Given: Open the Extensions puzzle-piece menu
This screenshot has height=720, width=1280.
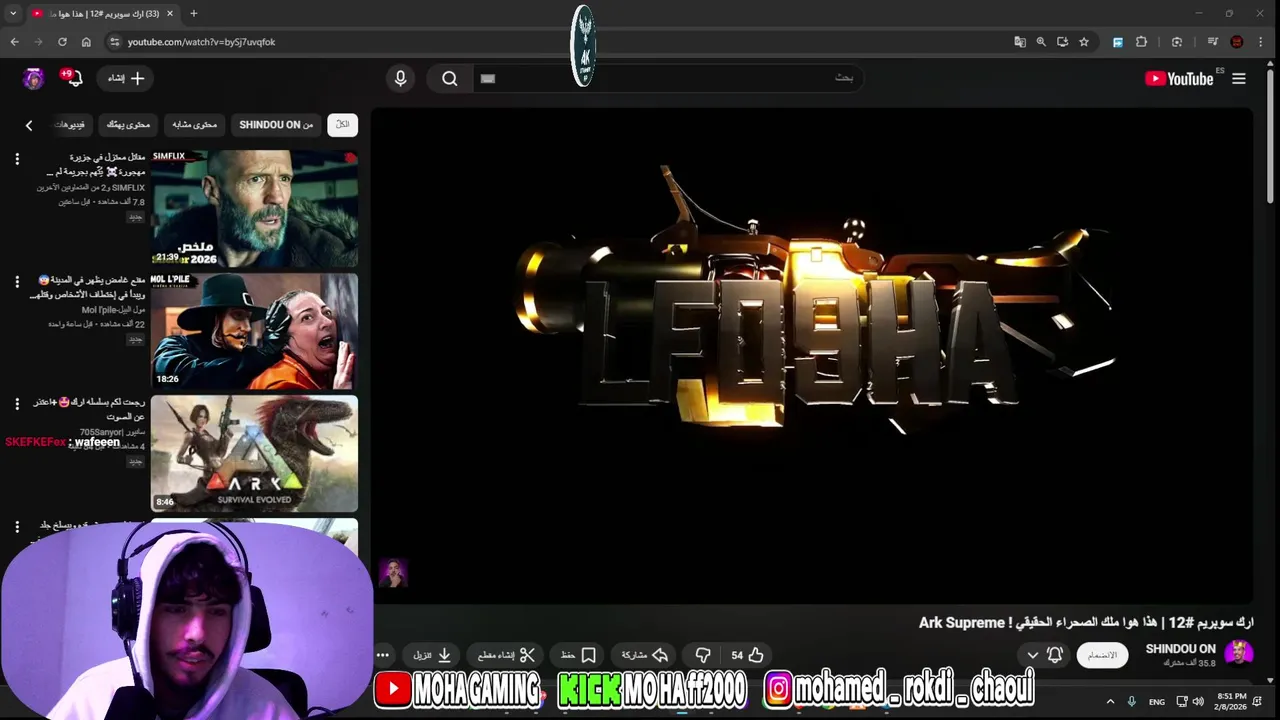Looking at the screenshot, I should click(1142, 42).
